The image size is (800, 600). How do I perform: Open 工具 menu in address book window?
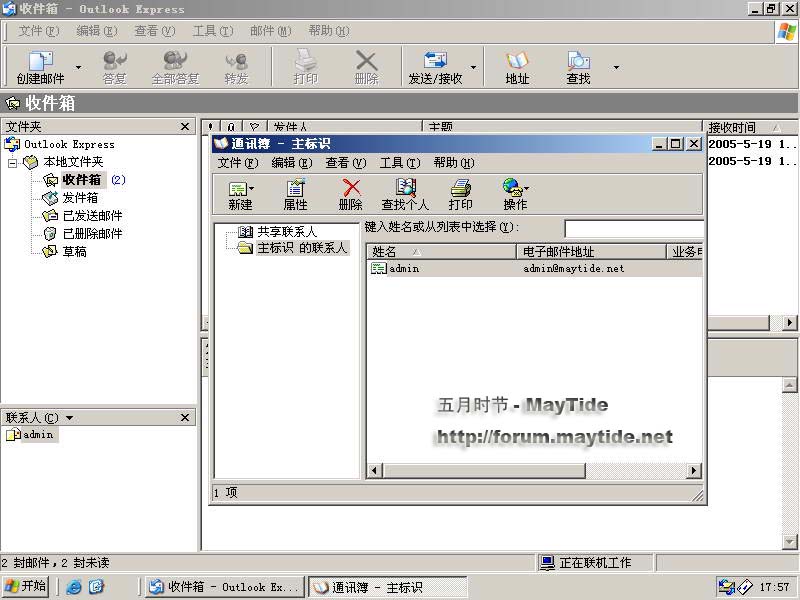[x=398, y=163]
